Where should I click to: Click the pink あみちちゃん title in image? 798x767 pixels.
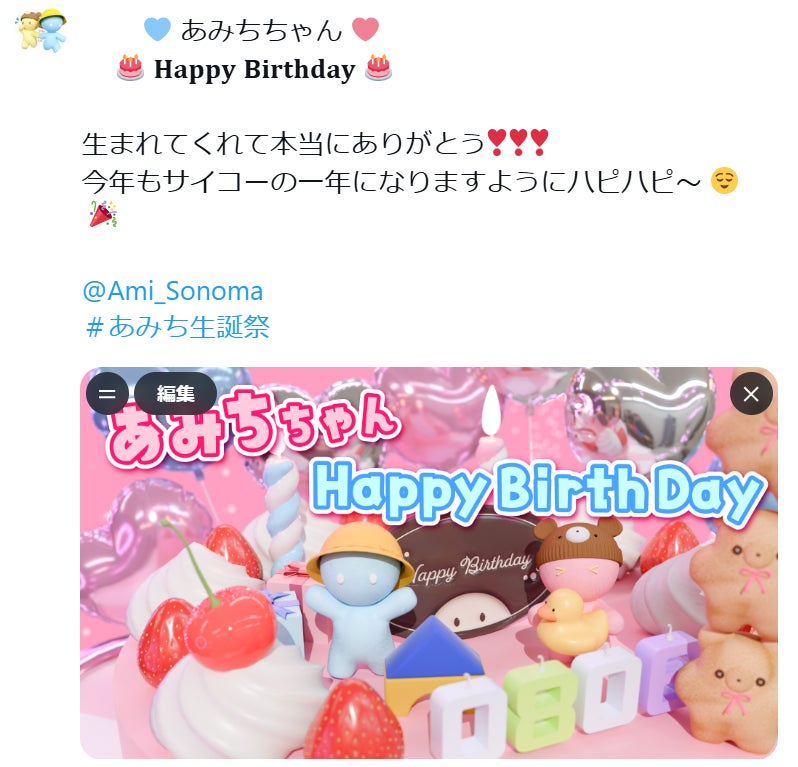[x=252, y=425]
